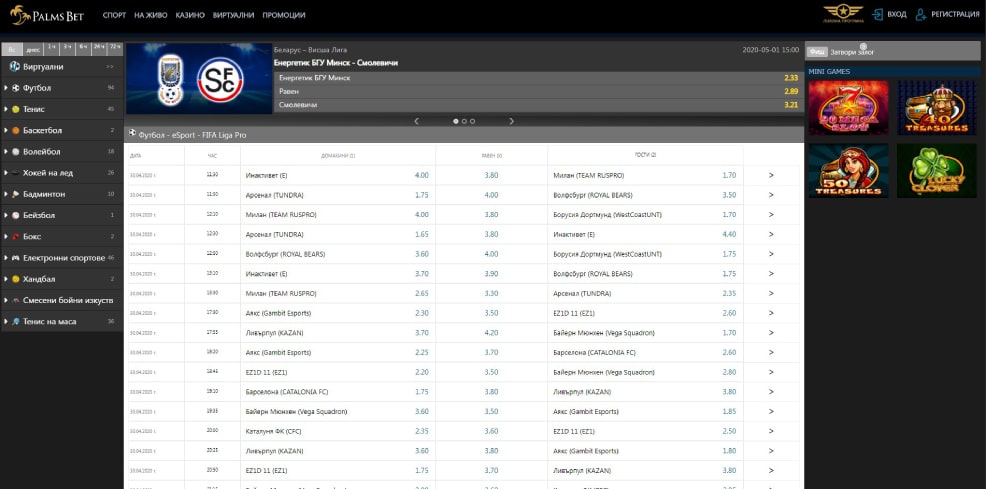The image size is (986, 489).
Task: Go to next banner with right arrow
Action: [511, 121]
